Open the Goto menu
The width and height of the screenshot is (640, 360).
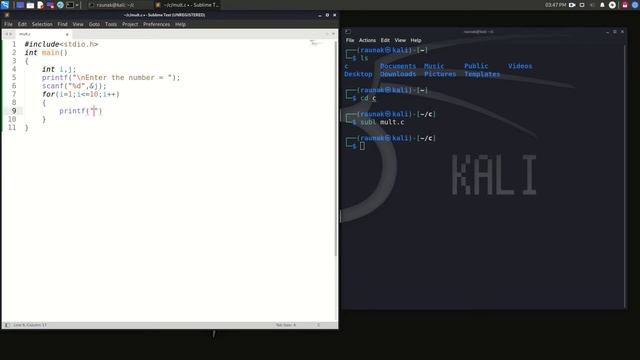[x=94, y=24]
